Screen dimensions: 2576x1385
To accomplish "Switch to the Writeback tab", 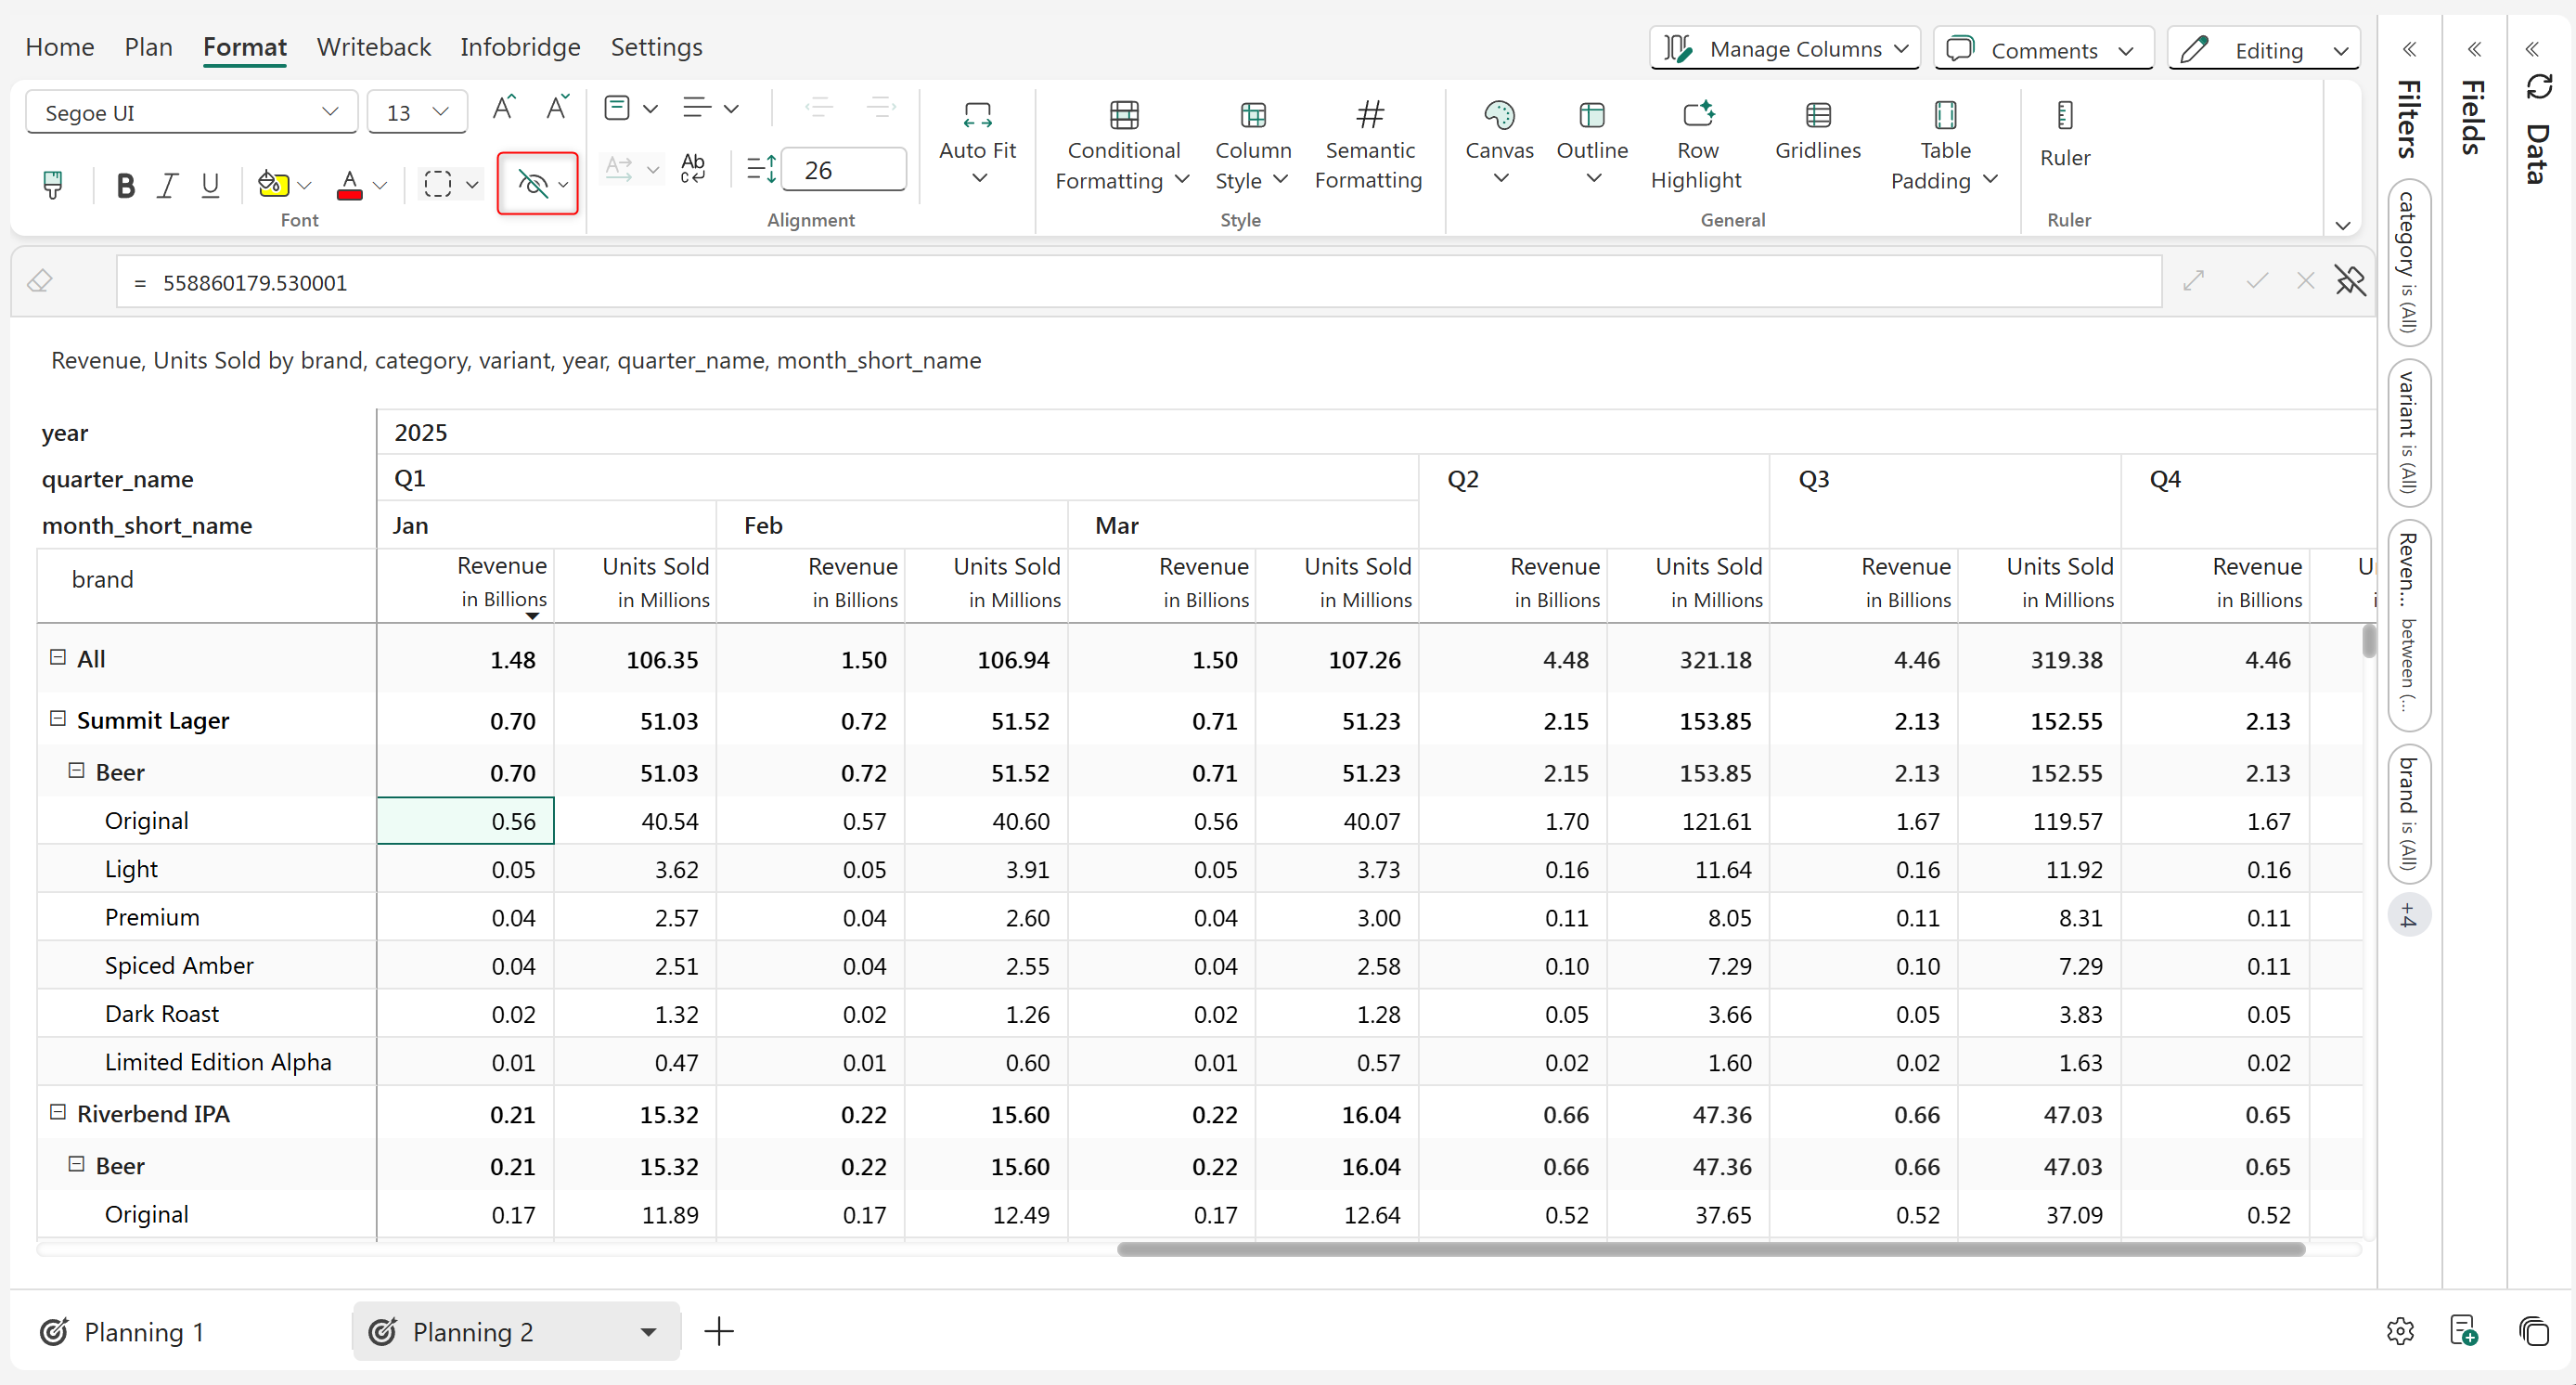I will pyautogui.click(x=373, y=47).
